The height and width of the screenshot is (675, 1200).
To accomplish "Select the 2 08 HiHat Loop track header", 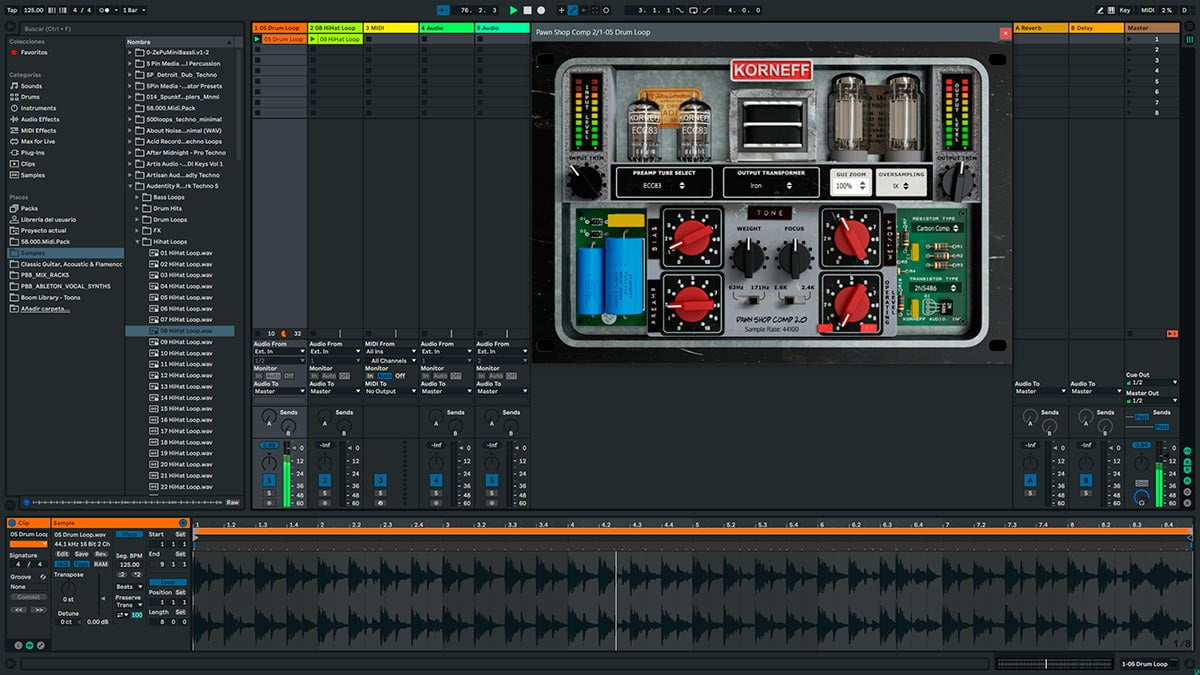I will point(335,28).
